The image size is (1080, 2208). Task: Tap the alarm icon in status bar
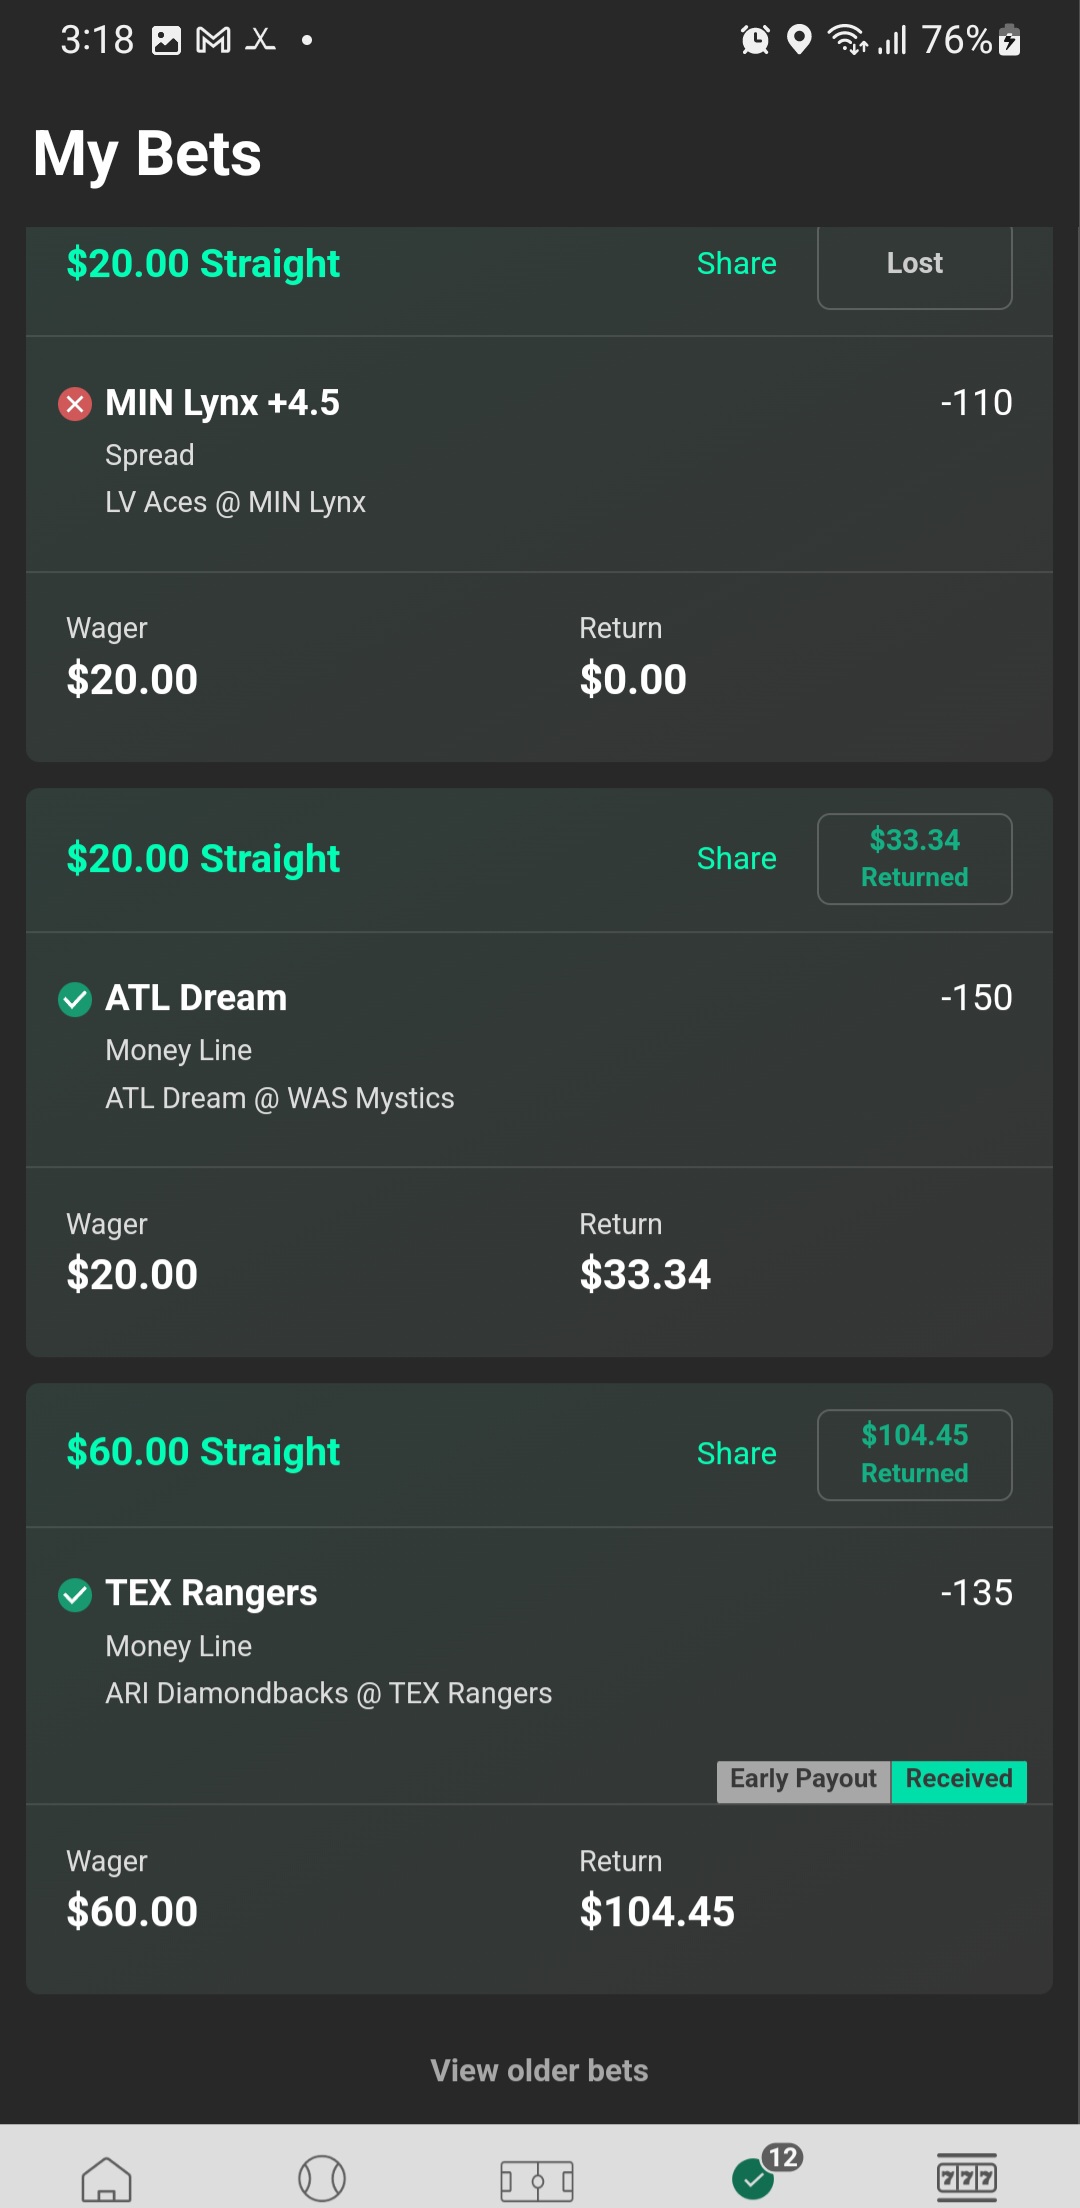(x=755, y=40)
